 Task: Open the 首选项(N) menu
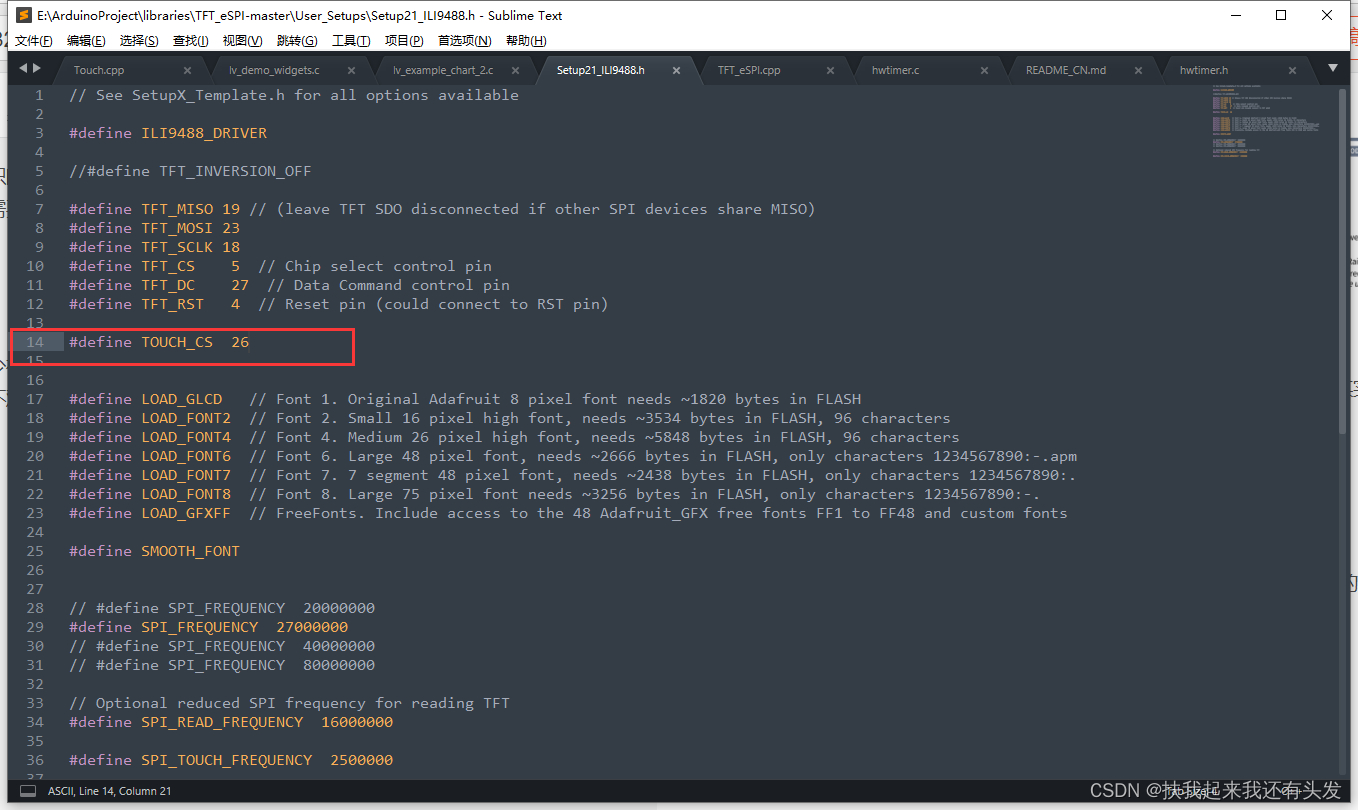coord(465,41)
